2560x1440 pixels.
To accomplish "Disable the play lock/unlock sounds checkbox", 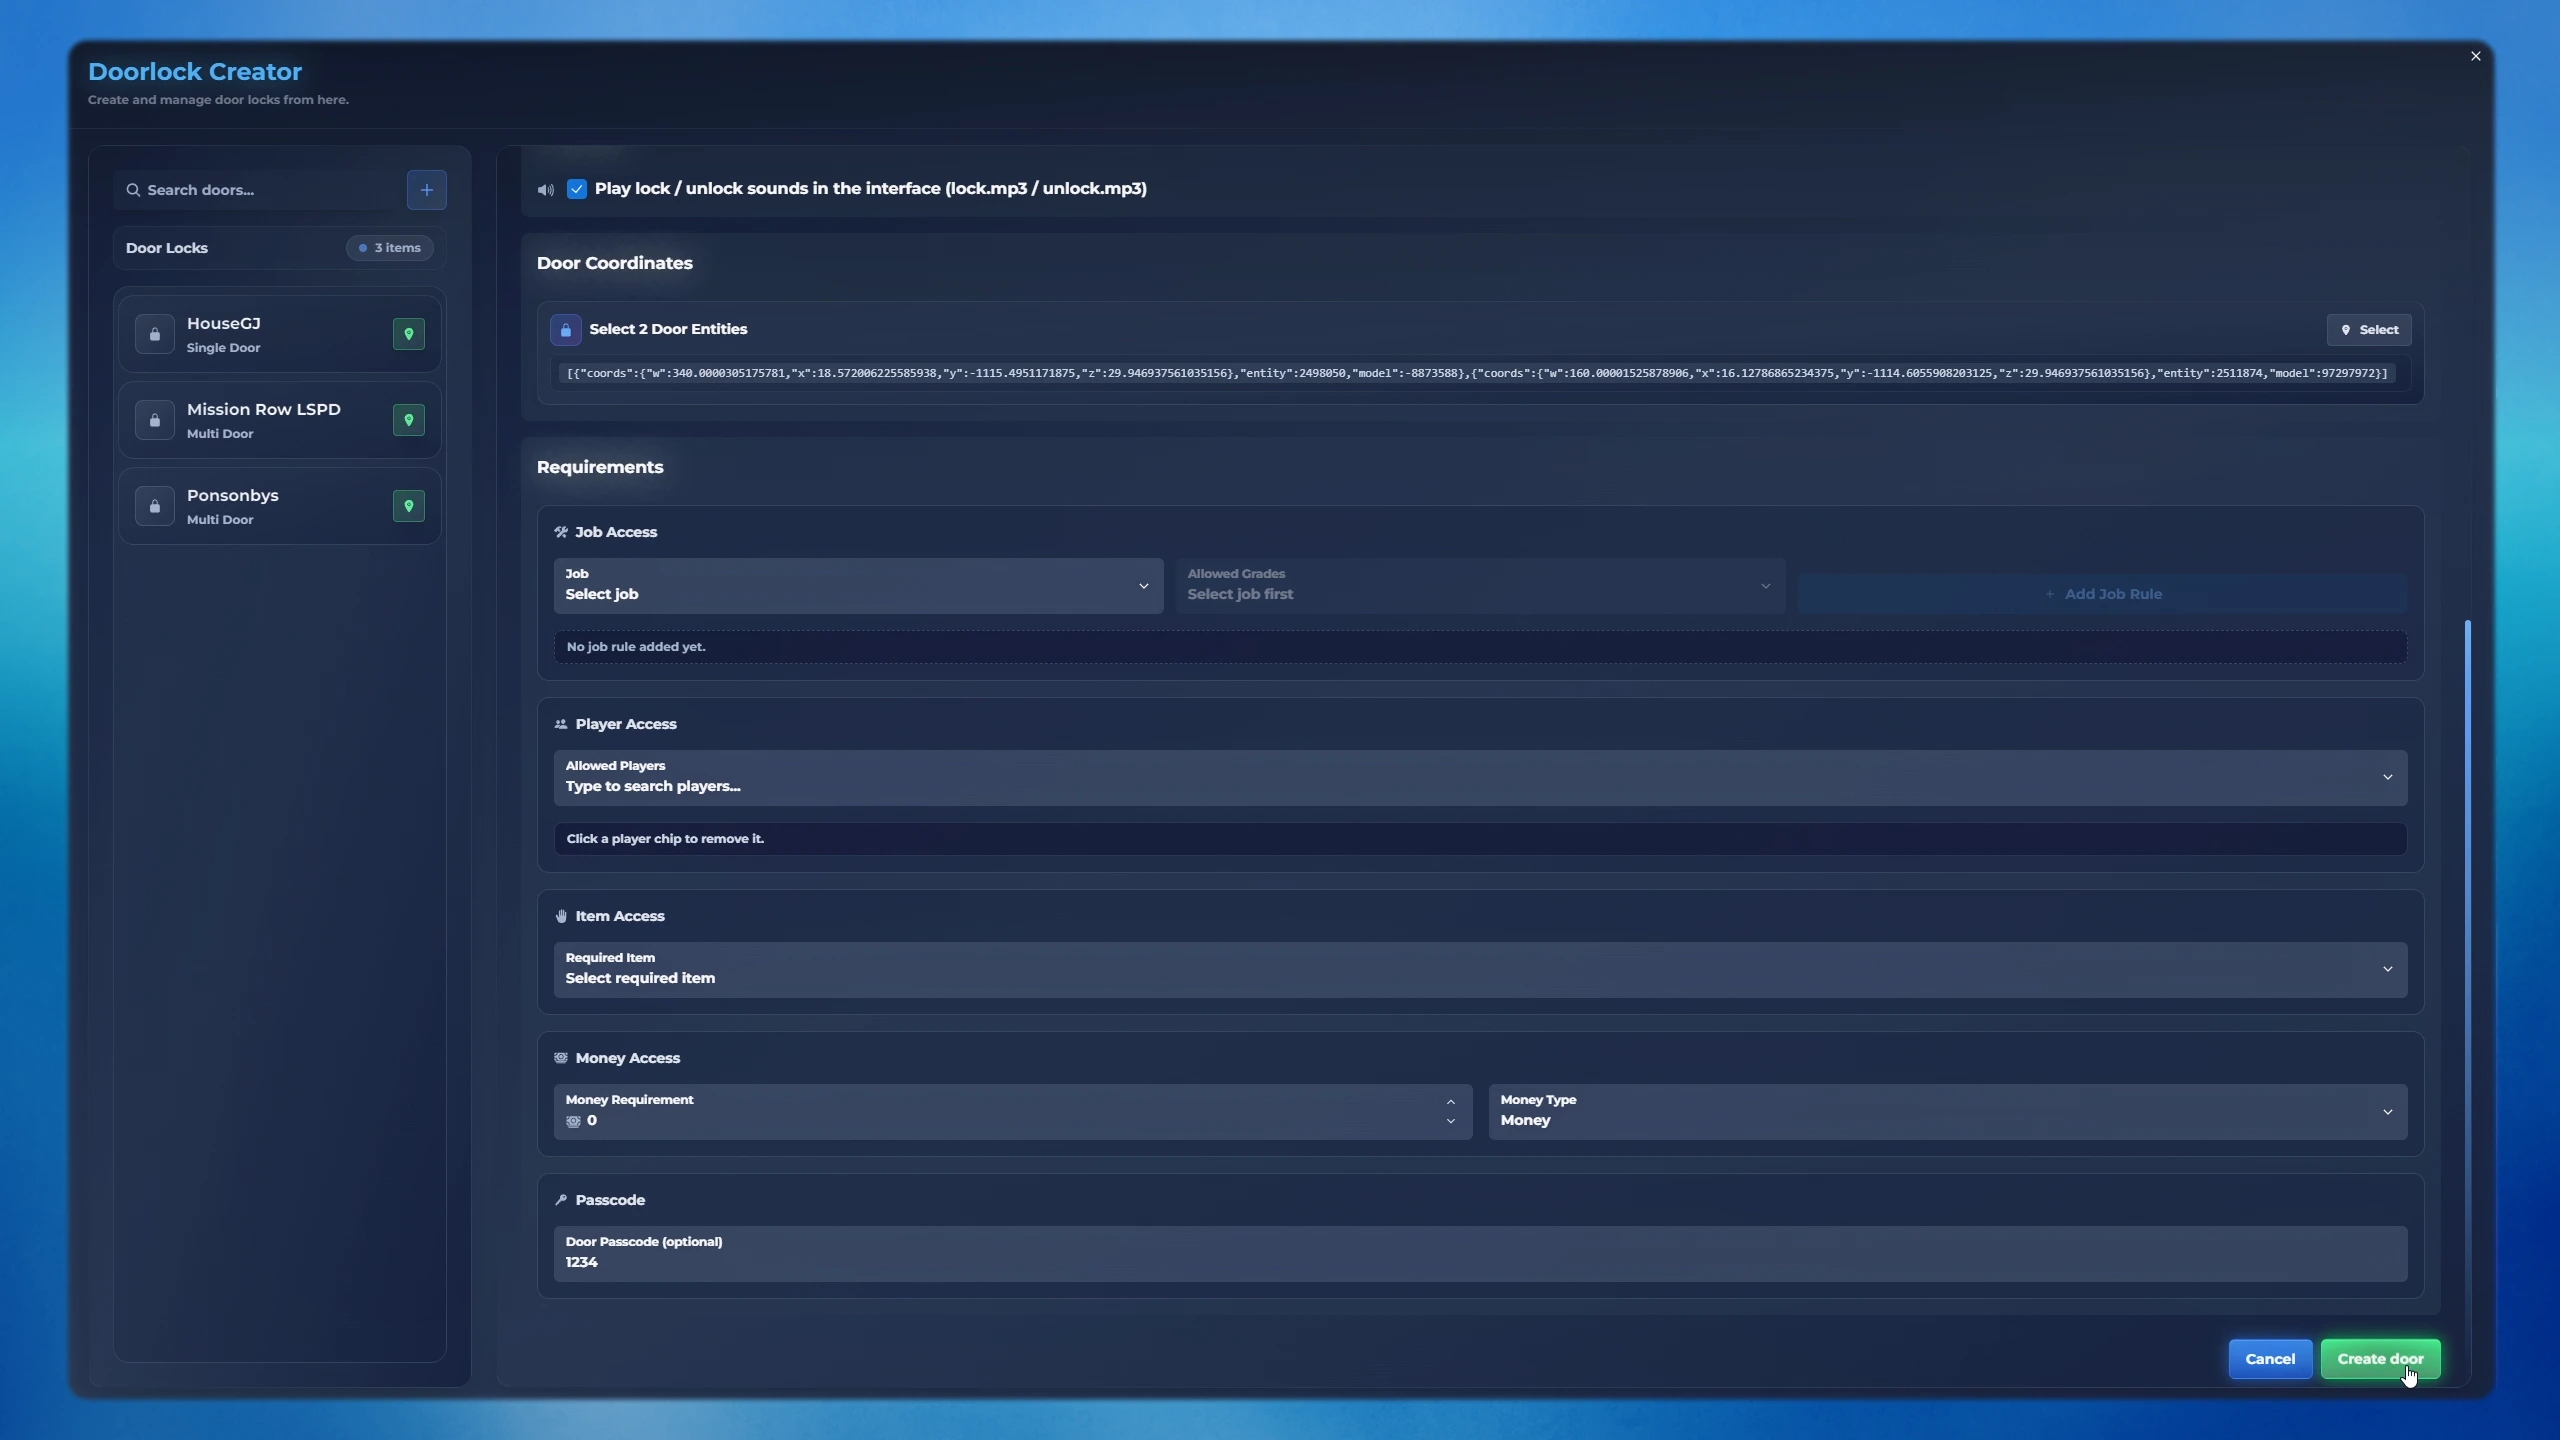I will click(x=577, y=189).
